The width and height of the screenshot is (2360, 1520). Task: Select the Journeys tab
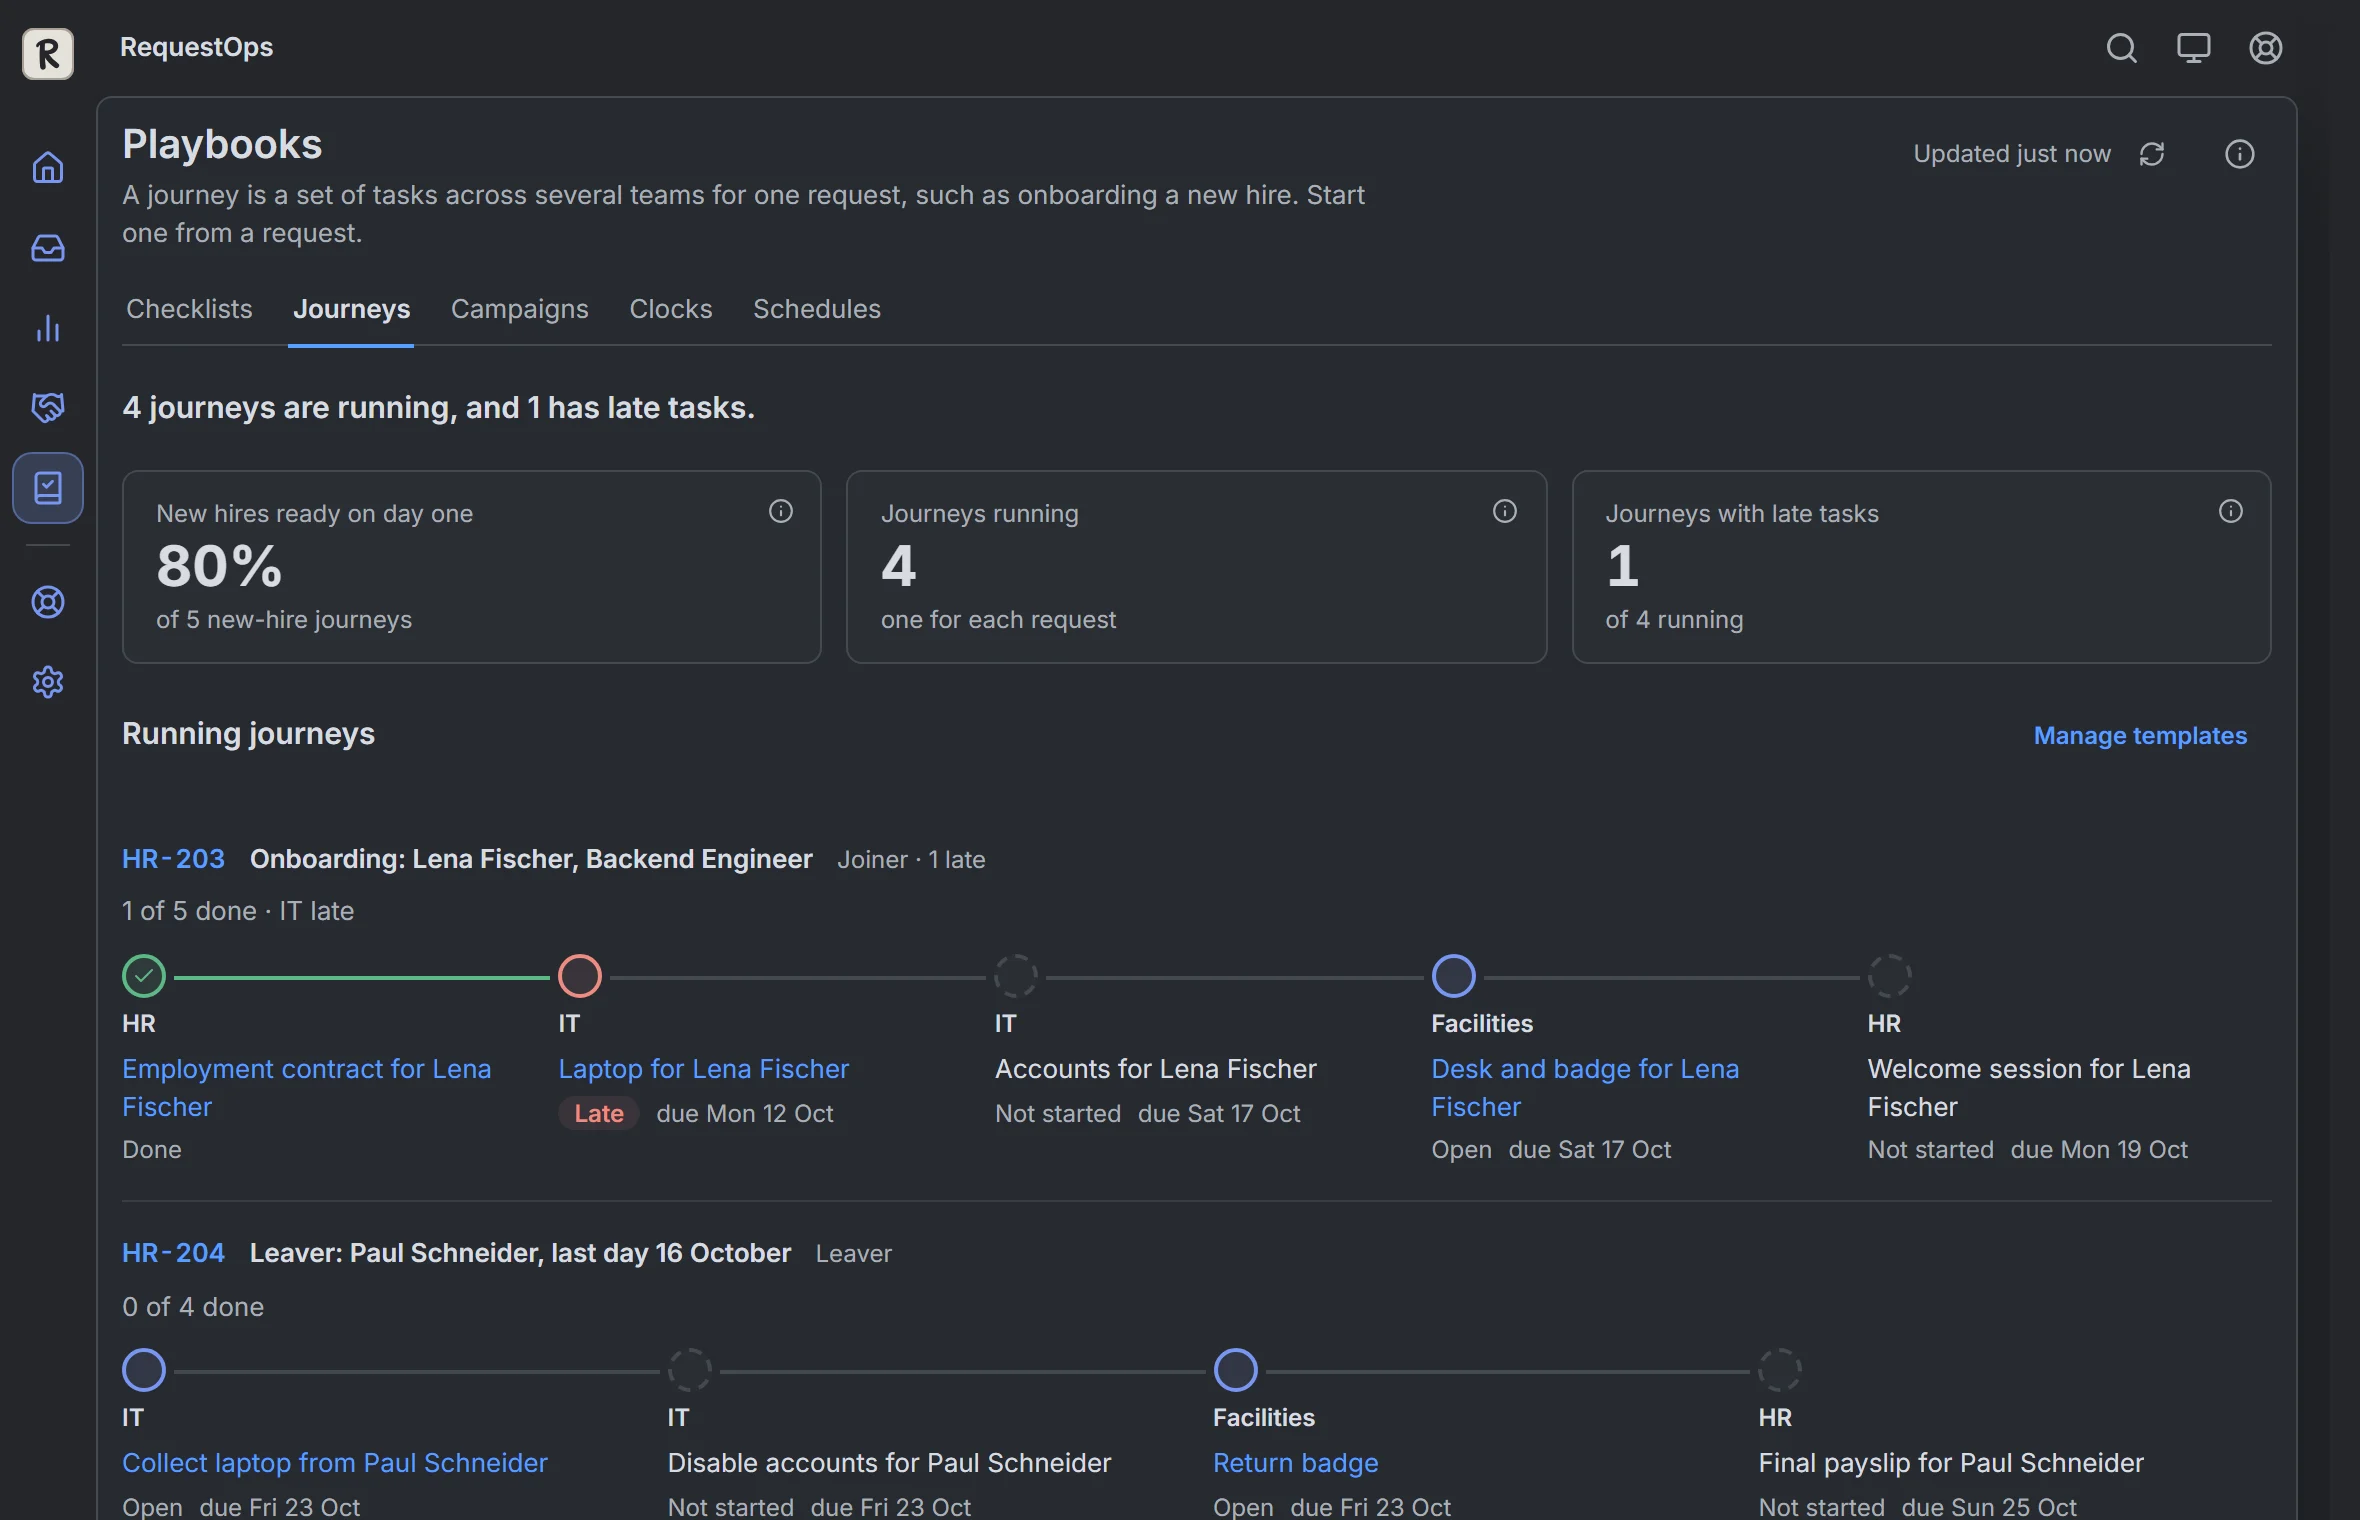[351, 309]
